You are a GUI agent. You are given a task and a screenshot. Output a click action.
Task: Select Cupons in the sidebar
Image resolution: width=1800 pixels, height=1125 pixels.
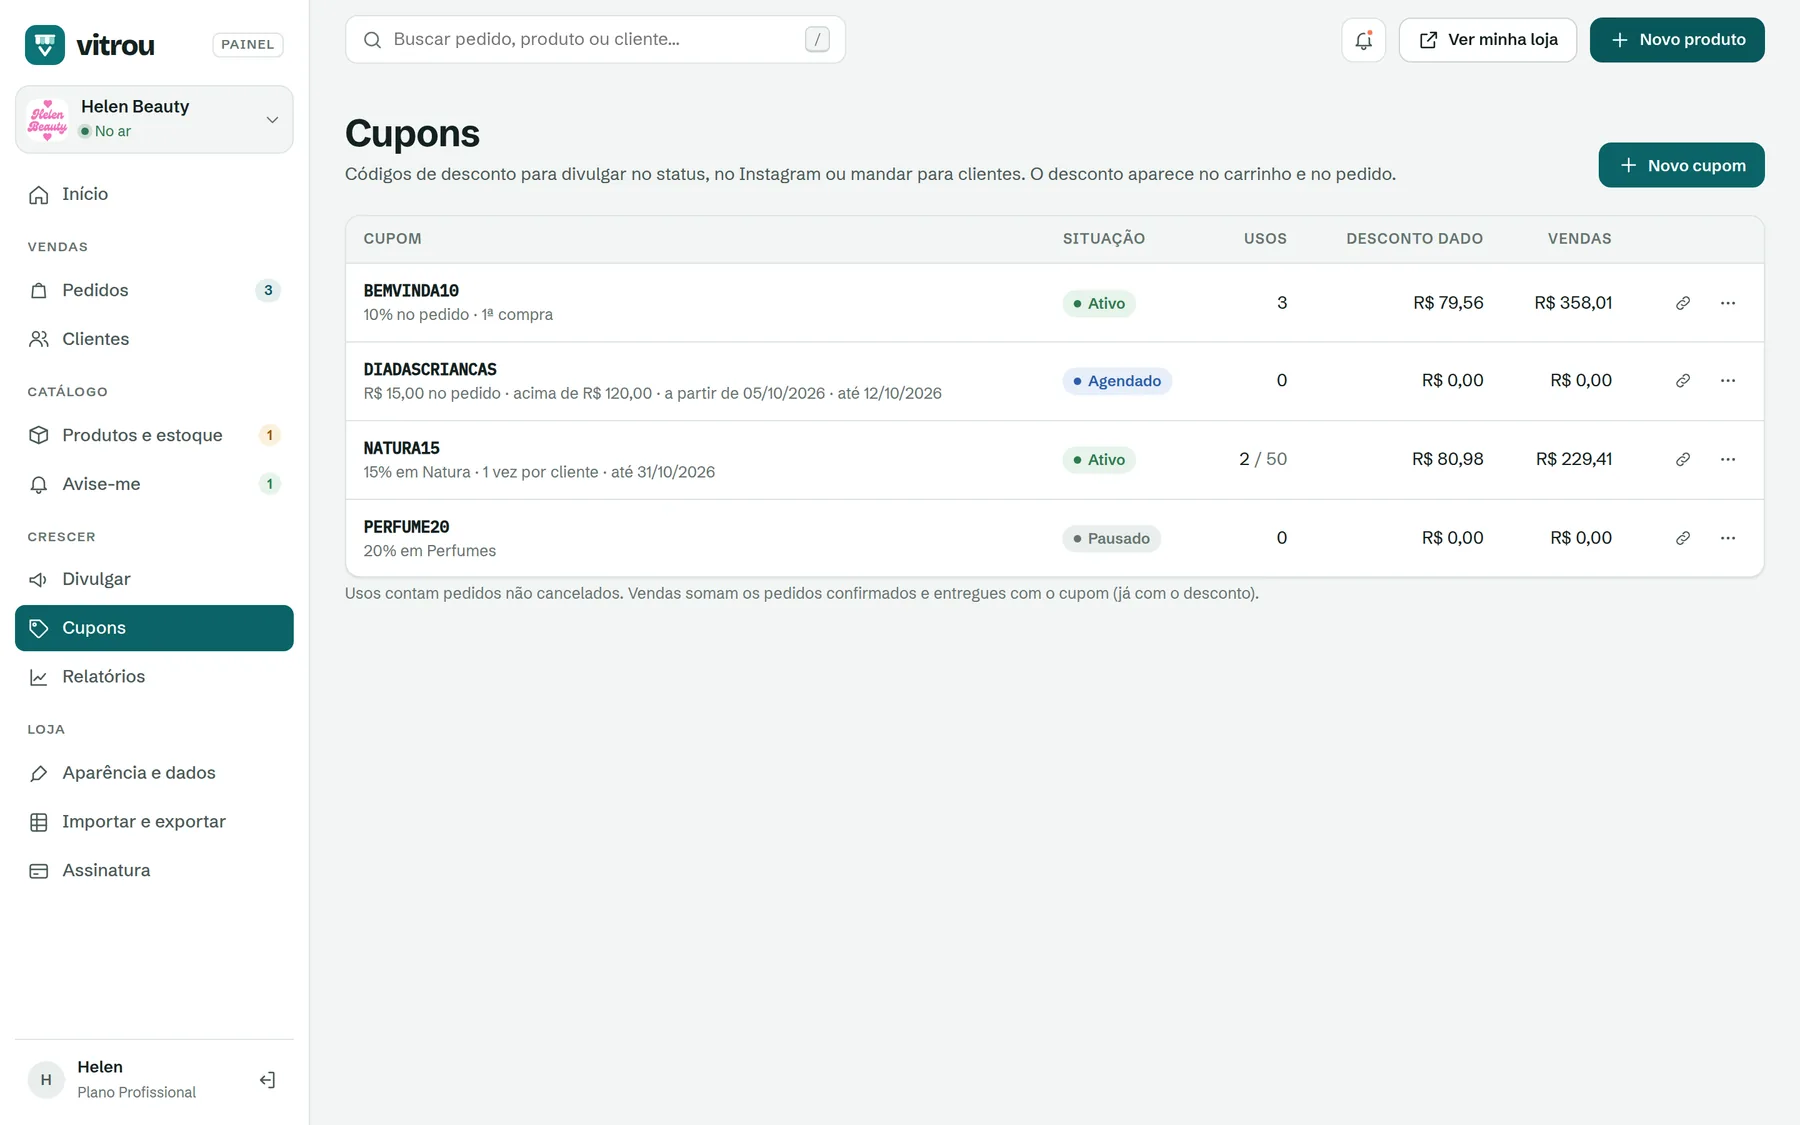pos(154,628)
